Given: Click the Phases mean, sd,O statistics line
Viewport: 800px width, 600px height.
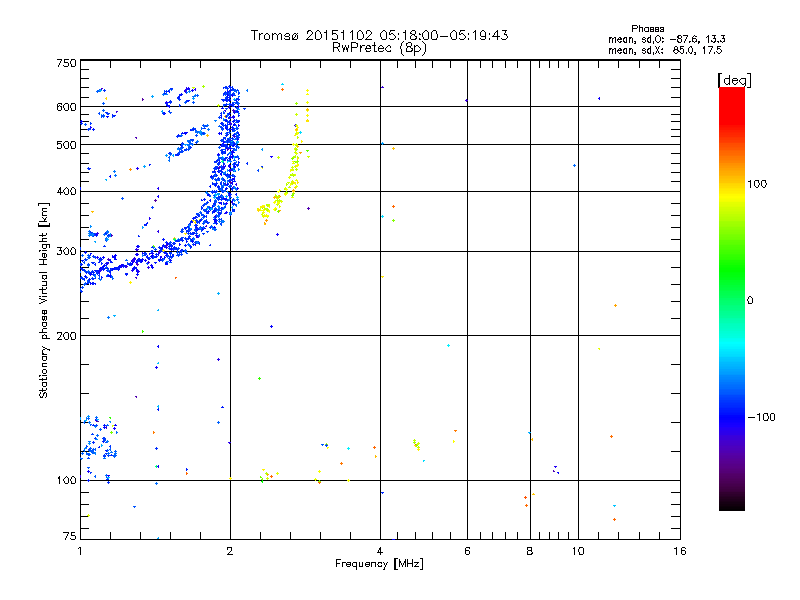Looking at the screenshot, I should coord(666,39).
